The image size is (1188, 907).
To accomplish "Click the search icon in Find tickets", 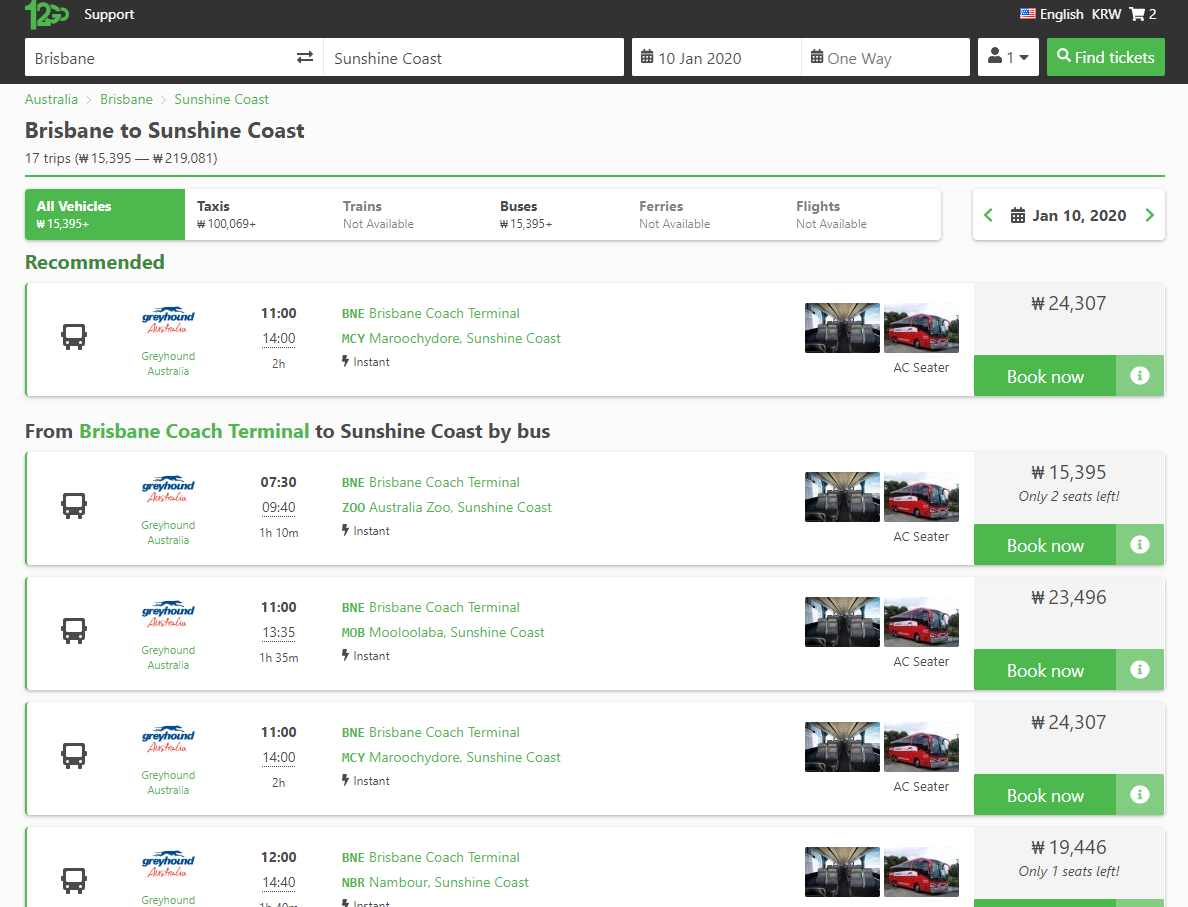I will click(x=1064, y=56).
